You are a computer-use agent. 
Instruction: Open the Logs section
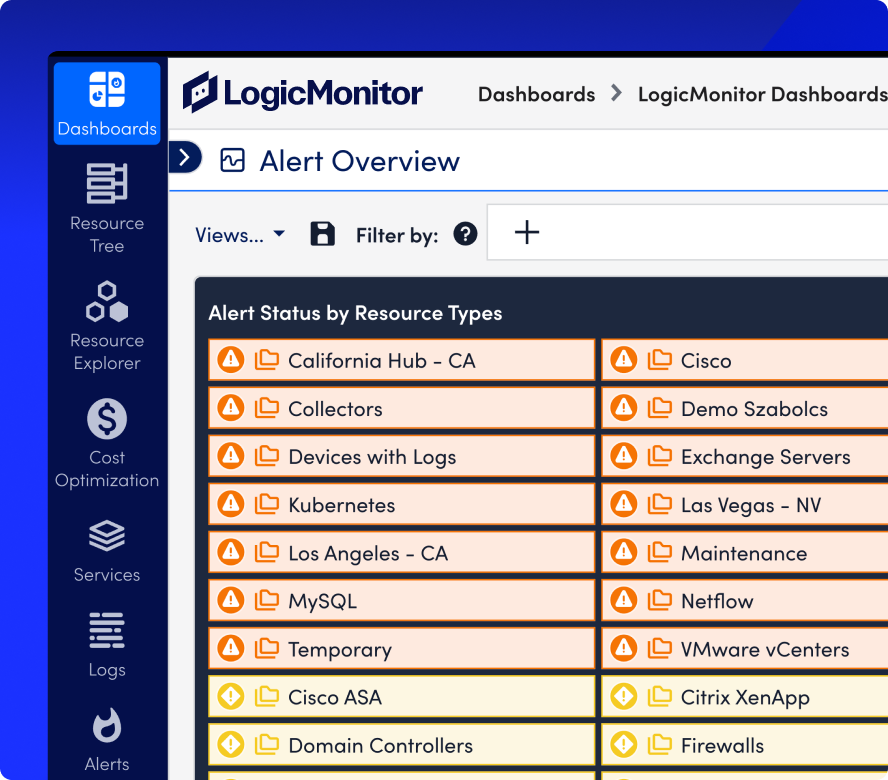coord(107,632)
